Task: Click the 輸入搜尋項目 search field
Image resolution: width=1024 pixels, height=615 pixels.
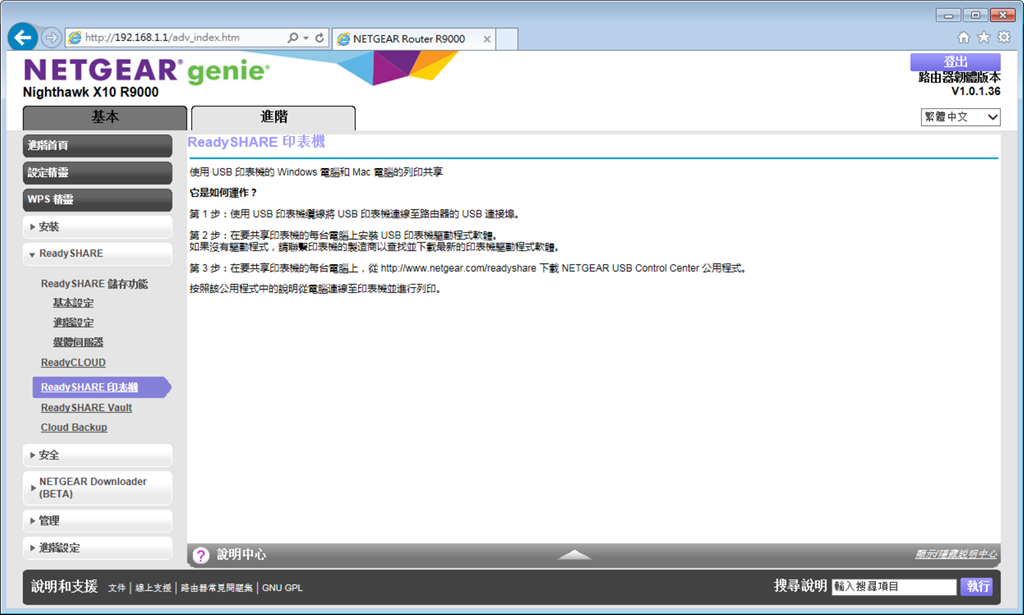Action: (x=894, y=586)
